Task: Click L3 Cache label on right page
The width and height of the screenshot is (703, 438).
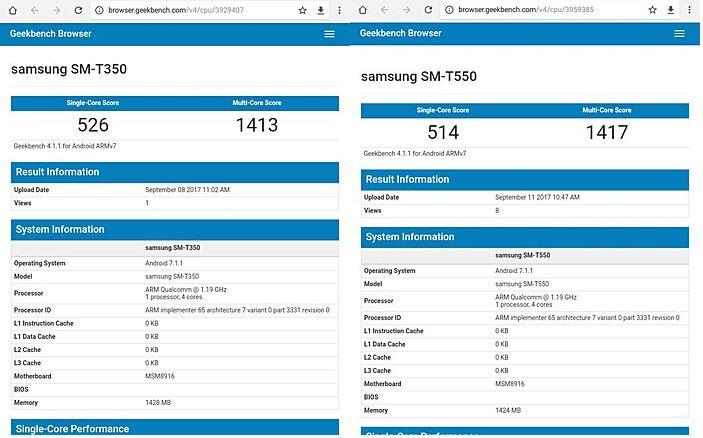Action: click(377, 371)
